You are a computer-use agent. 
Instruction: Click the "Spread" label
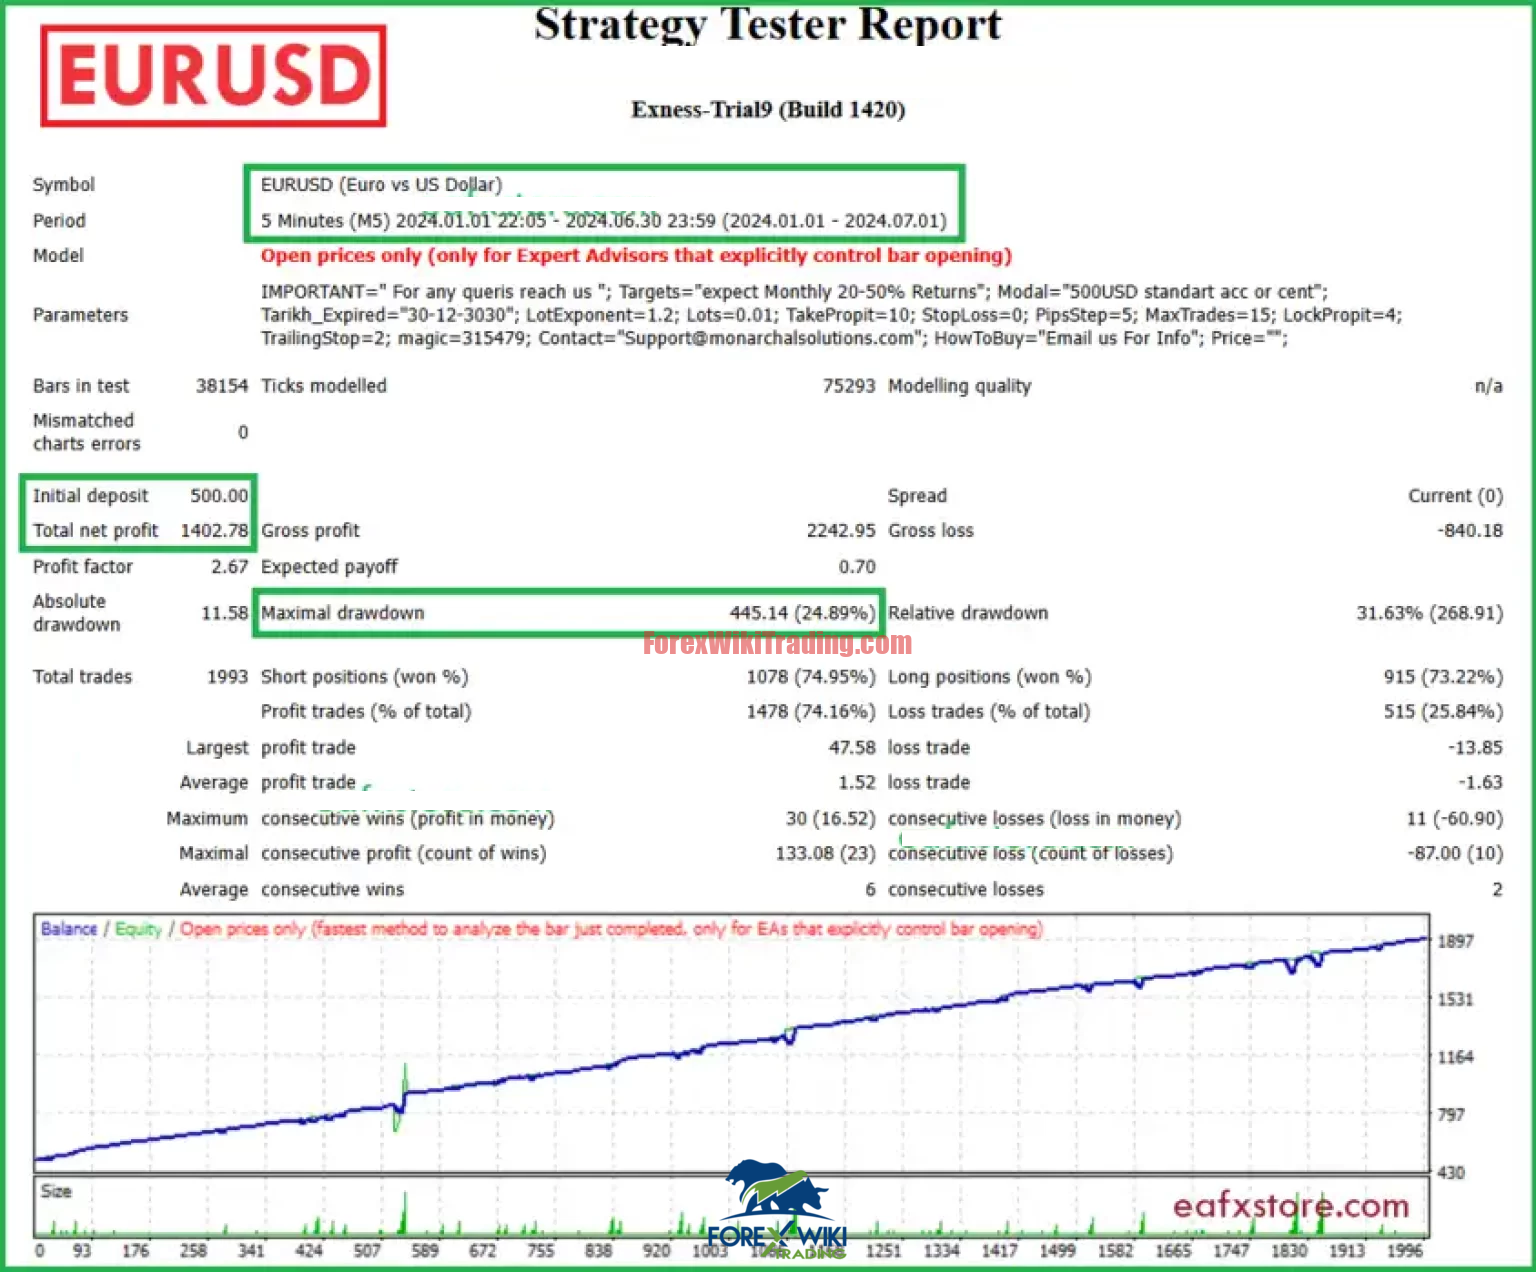(917, 496)
